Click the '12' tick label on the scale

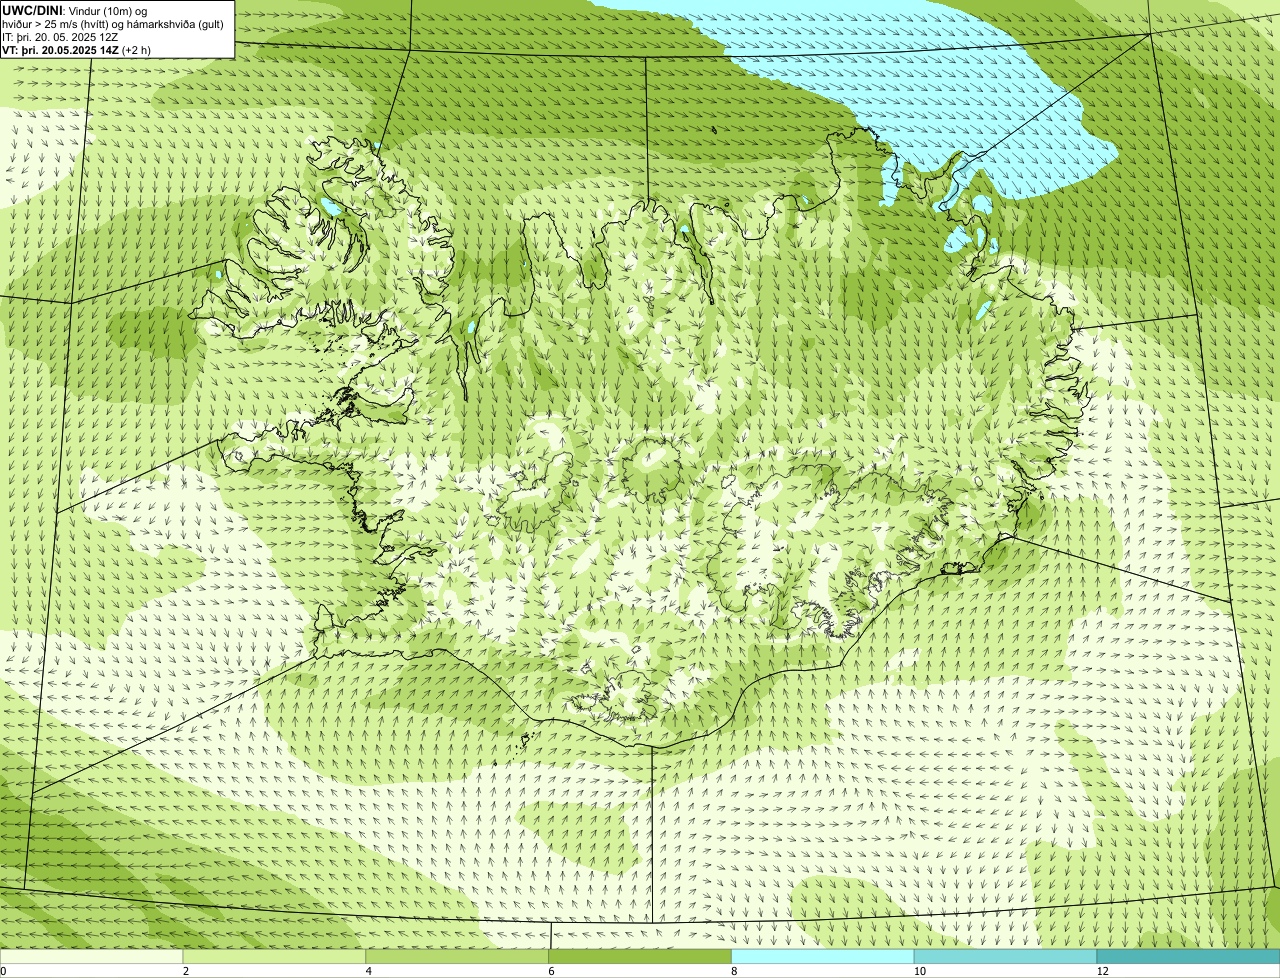coord(1102,971)
